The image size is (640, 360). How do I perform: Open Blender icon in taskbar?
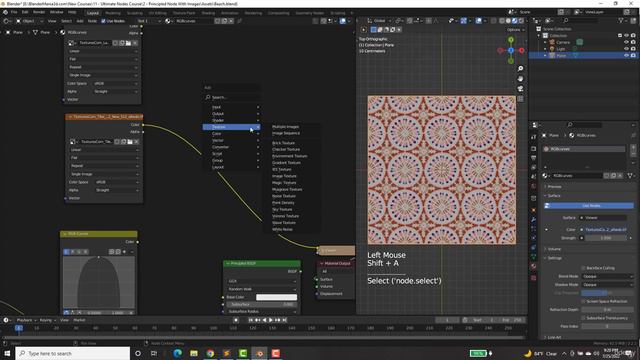(x=259, y=353)
